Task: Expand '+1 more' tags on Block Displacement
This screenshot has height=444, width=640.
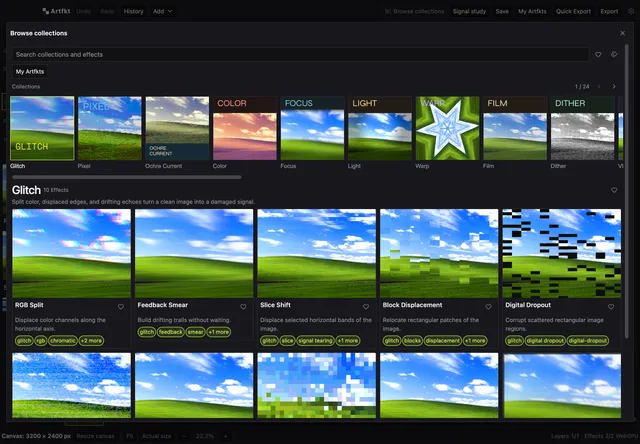Action: click(x=475, y=341)
